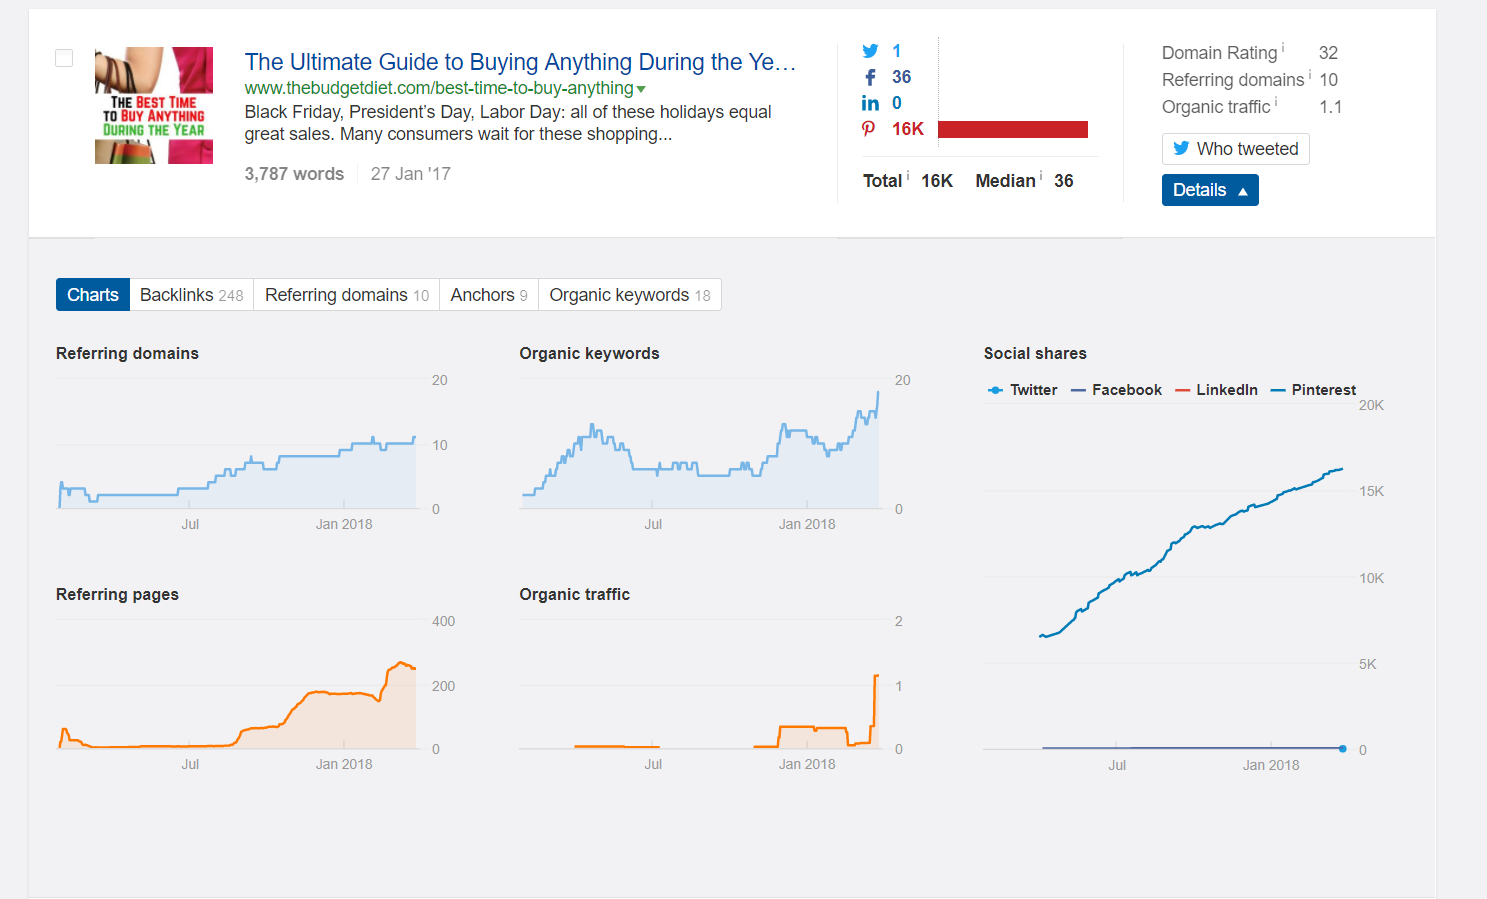This screenshot has width=1487, height=899.
Task: Open The Ultimate Guide to Buying Anything article
Action: pos(520,62)
